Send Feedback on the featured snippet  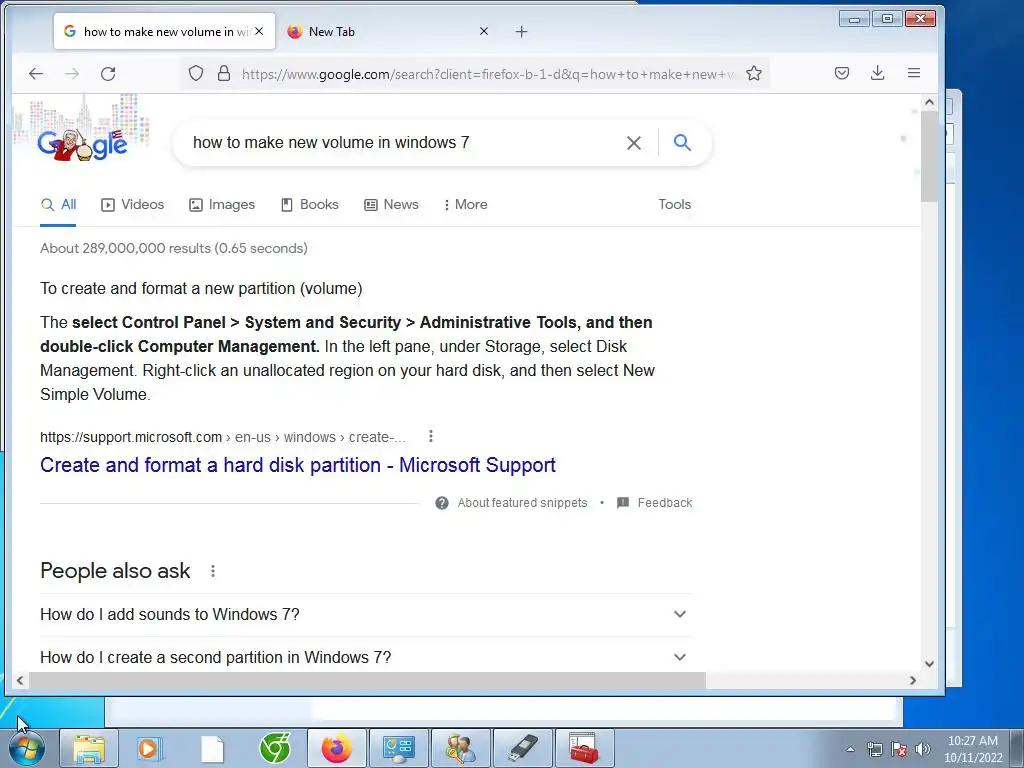[665, 503]
